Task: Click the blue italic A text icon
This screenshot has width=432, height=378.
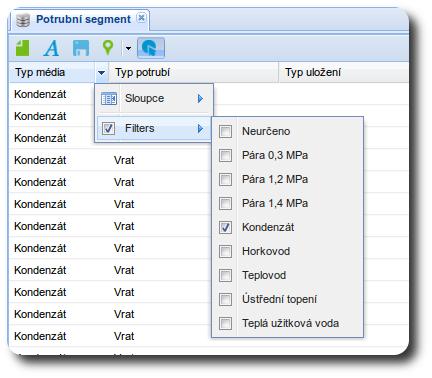Action: 52,48
